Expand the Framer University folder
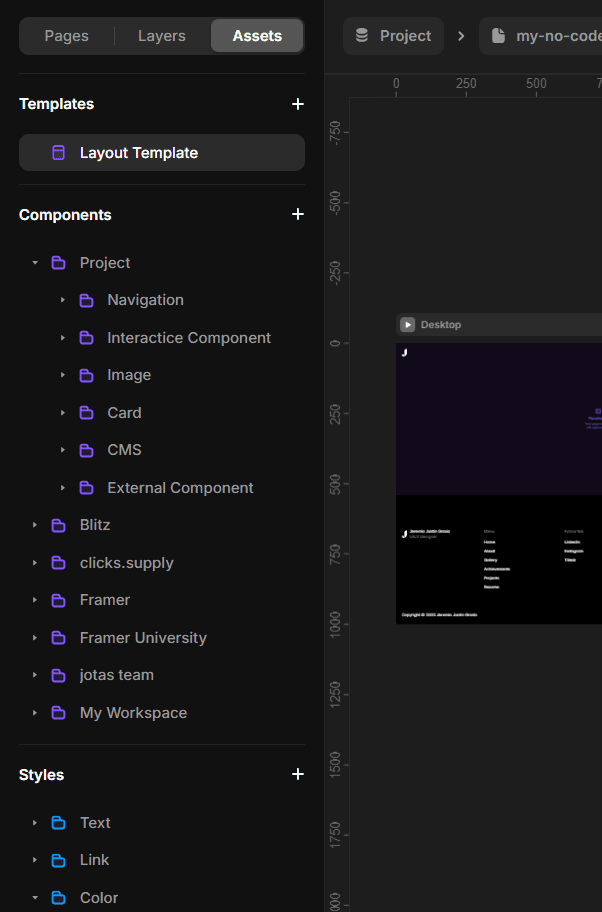The height and width of the screenshot is (912, 602). (35, 638)
